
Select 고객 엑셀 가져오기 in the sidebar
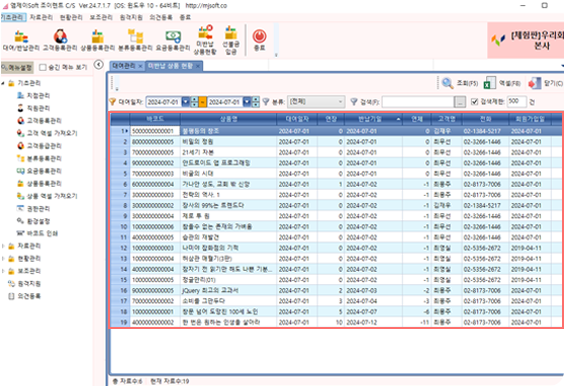click(x=47, y=133)
